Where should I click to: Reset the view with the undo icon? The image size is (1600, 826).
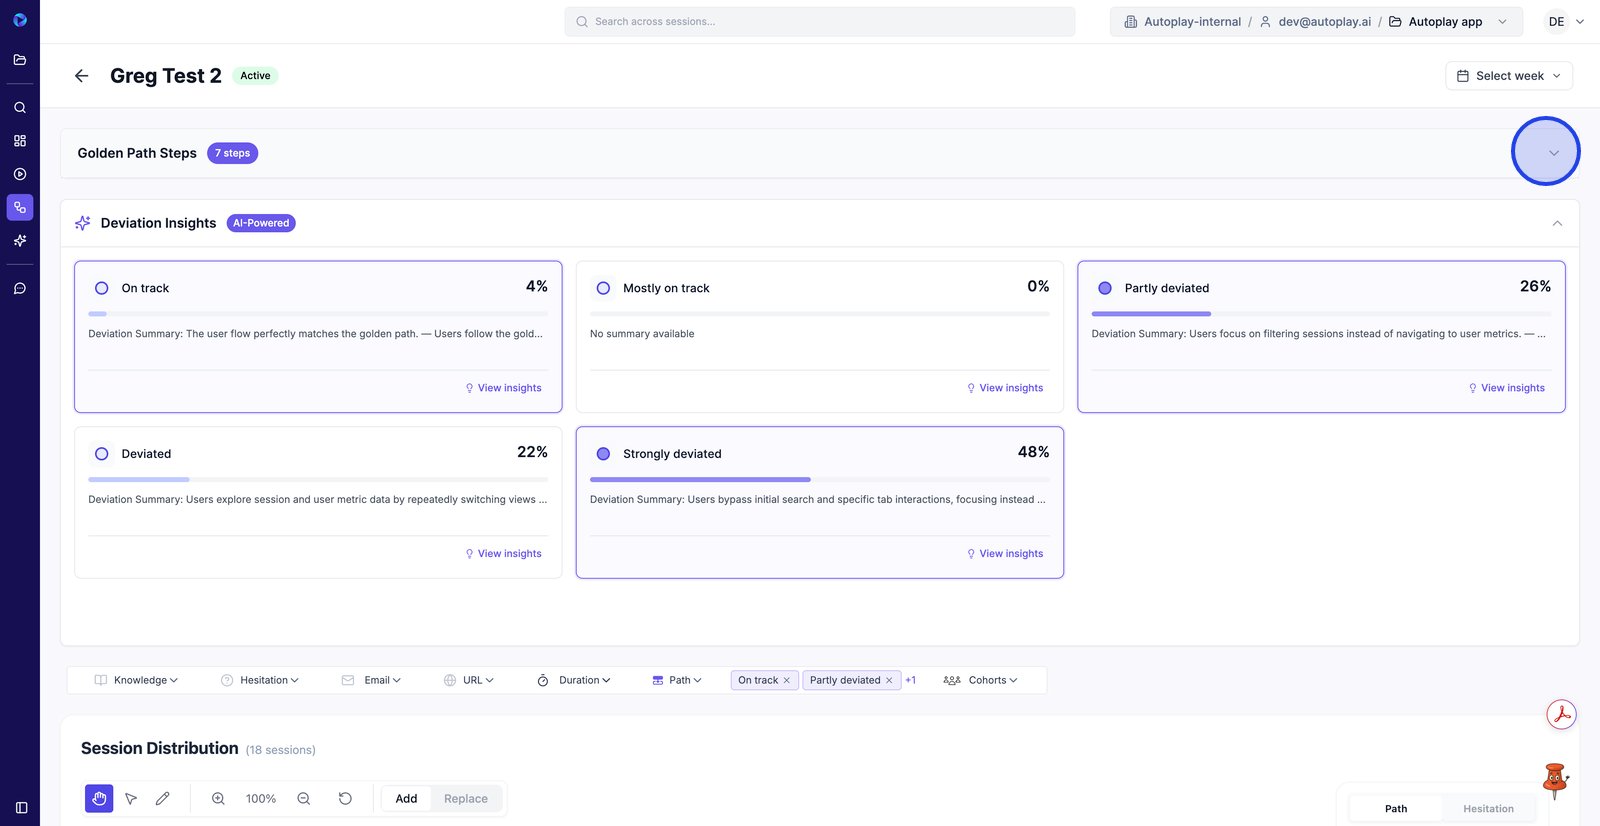click(345, 798)
